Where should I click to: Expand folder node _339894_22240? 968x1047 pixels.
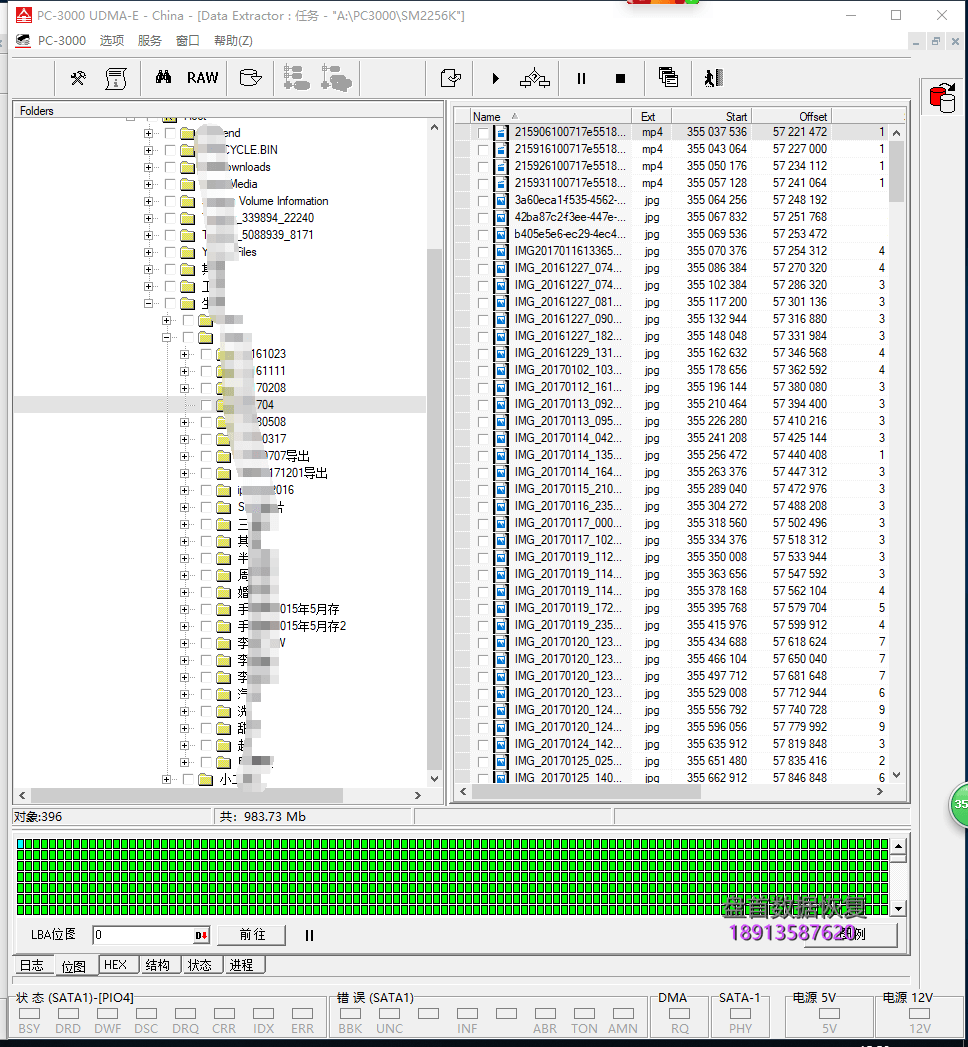coord(148,218)
